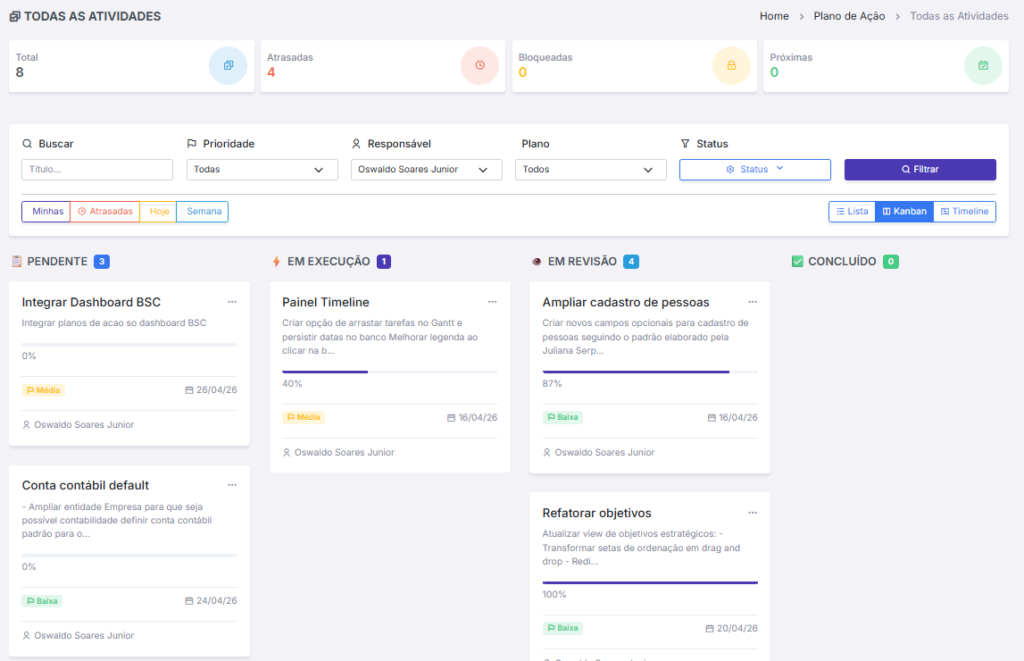The image size is (1024, 661).
Task: Switch to Lista view
Action: pos(851,211)
